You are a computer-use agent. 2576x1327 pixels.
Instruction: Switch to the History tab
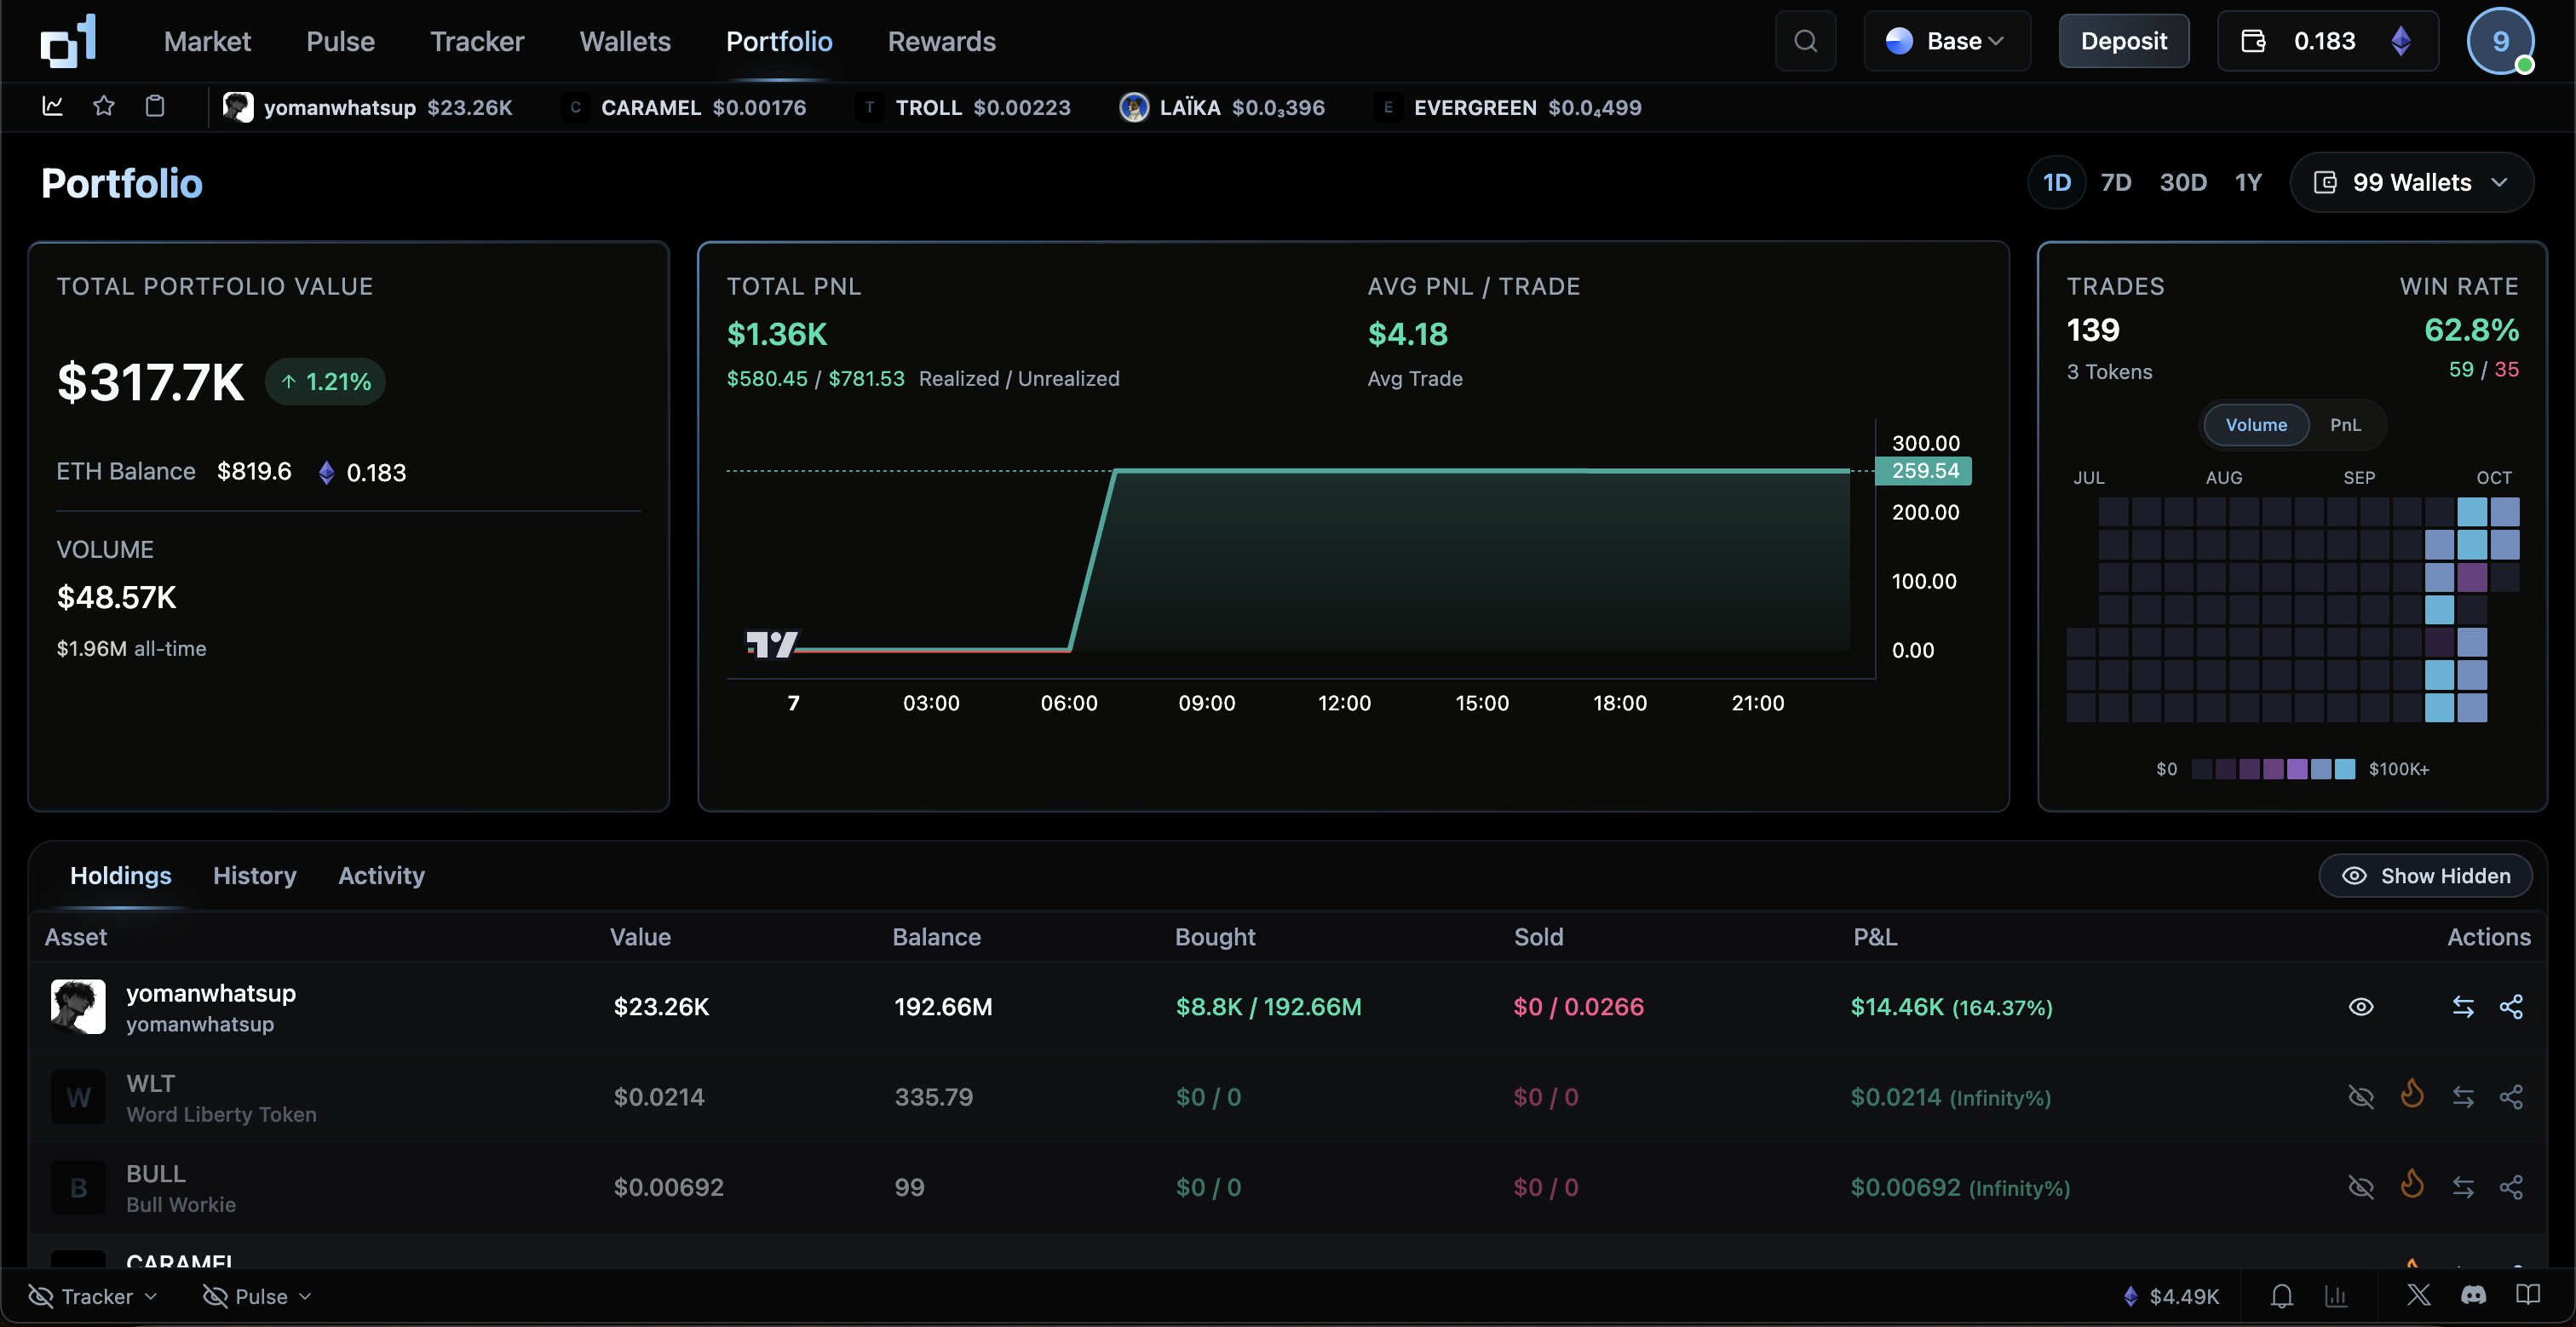(254, 876)
